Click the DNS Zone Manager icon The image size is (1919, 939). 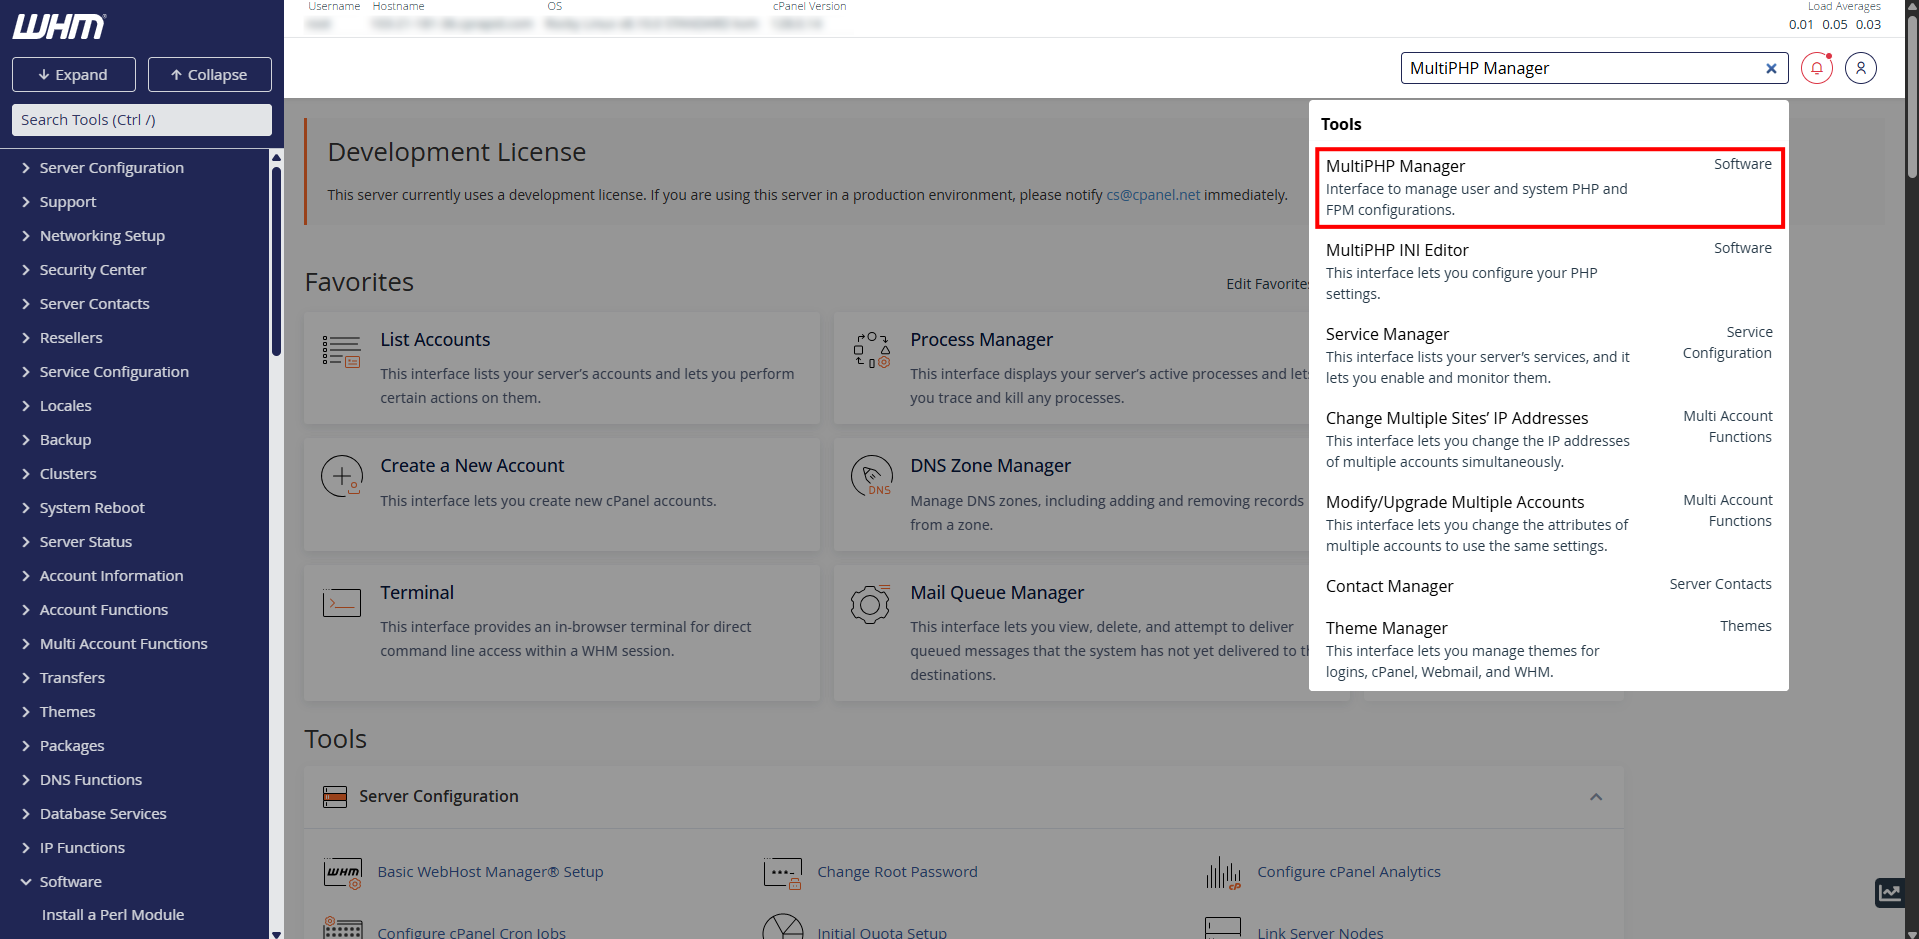tap(871, 476)
